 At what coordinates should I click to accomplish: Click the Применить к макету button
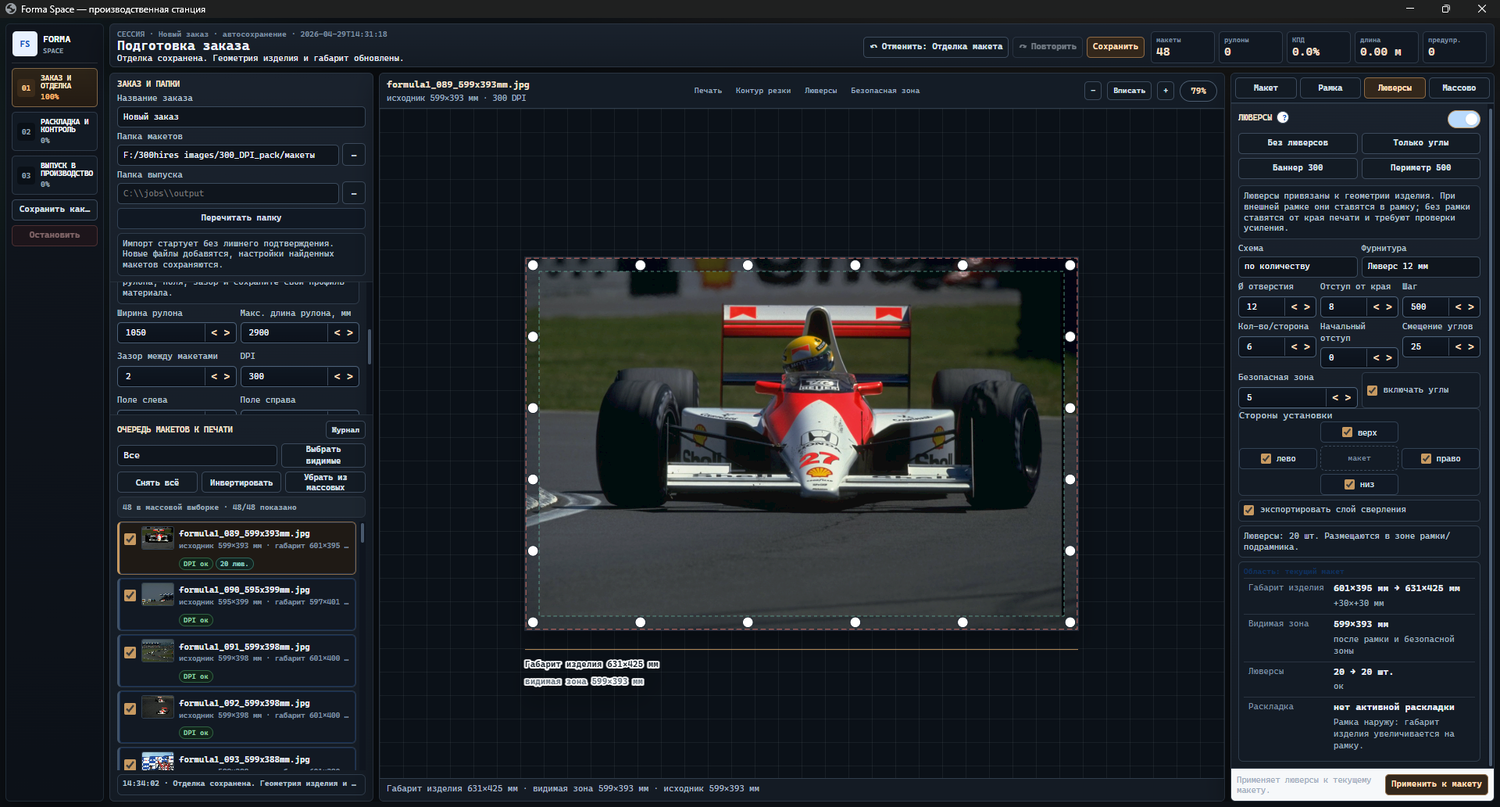pos(1435,784)
